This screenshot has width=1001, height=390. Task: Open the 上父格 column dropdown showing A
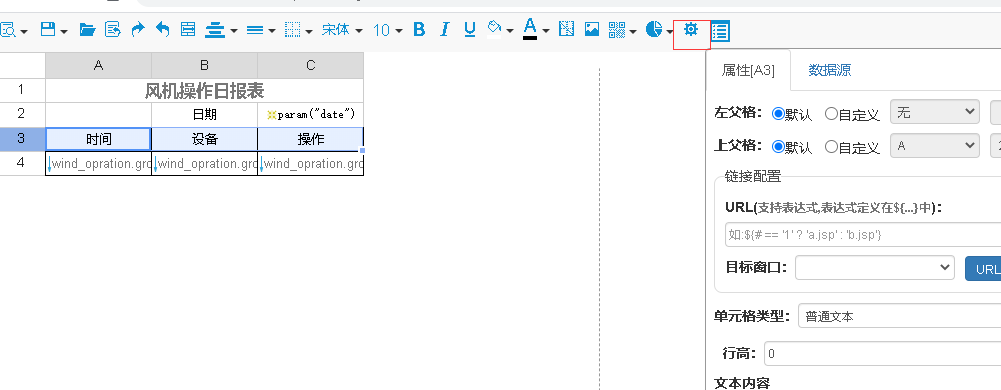coord(935,146)
